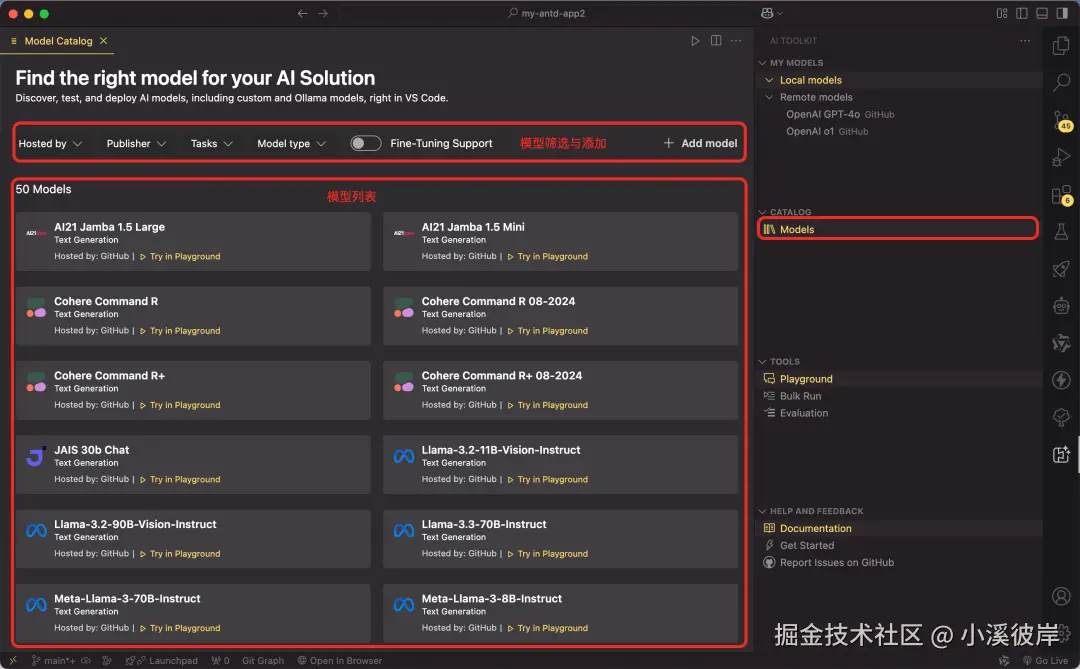The height and width of the screenshot is (669, 1080).
Task: Collapse the Remote models tree node
Action: click(x=769, y=97)
